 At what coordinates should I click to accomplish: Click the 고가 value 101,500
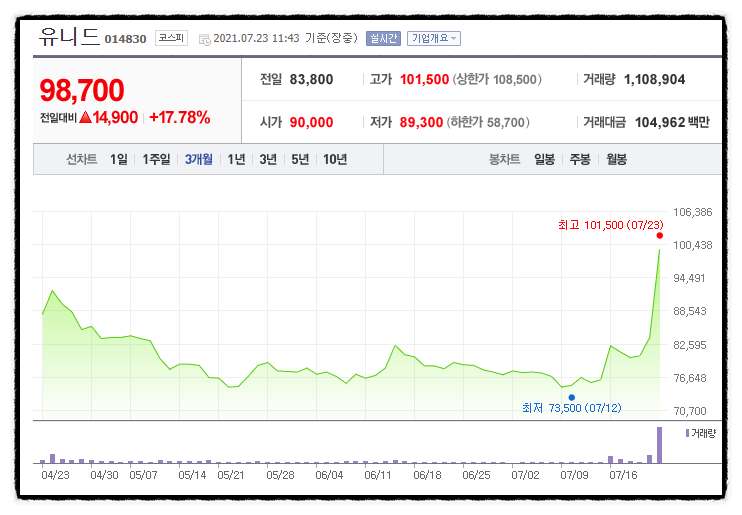424,80
